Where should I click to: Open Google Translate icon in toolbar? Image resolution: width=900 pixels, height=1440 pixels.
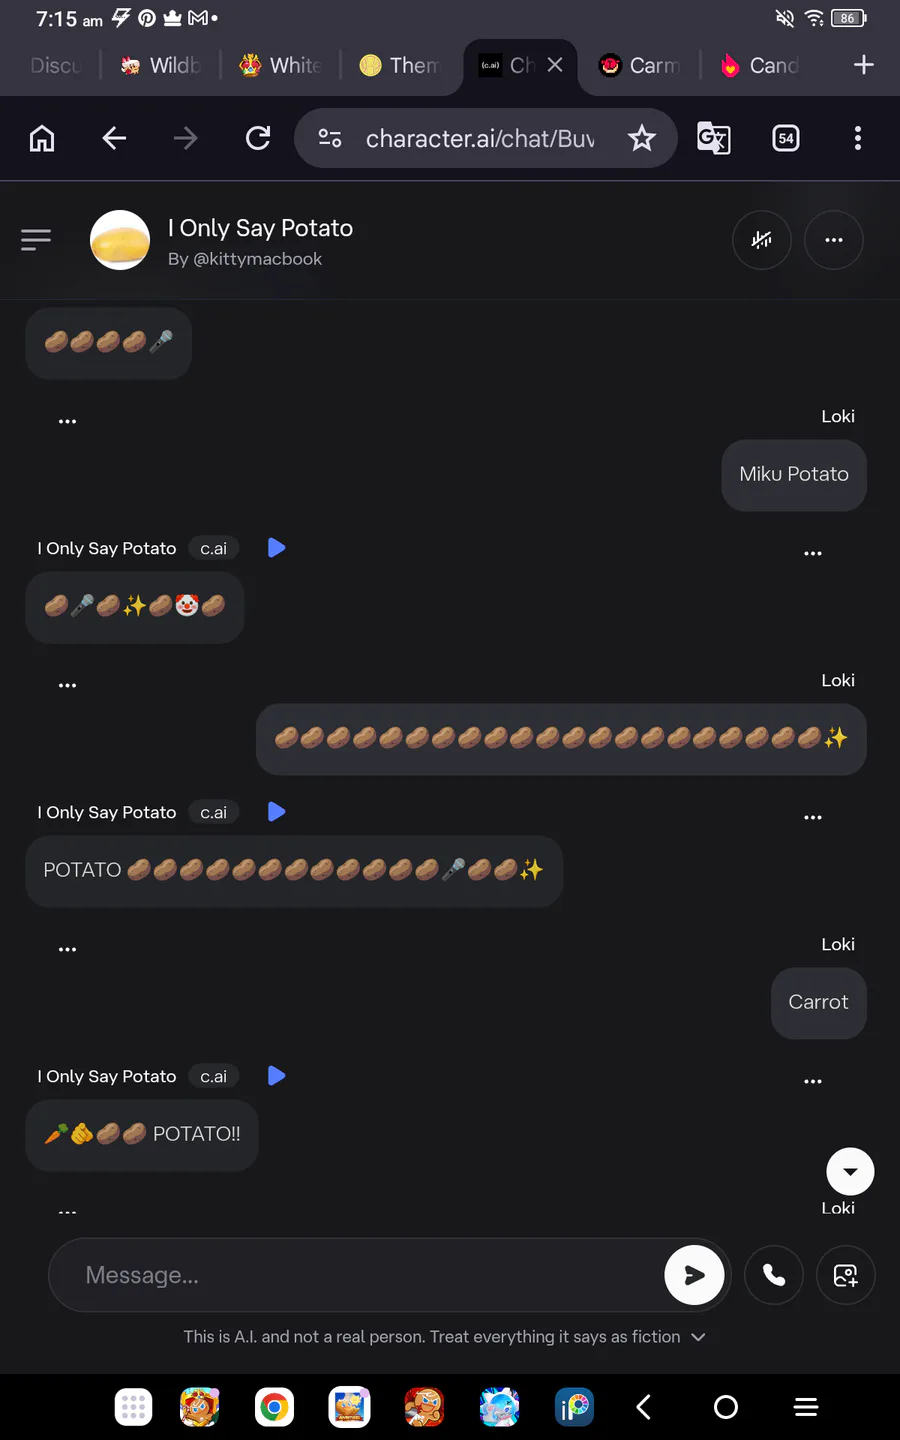click(714, 138)
